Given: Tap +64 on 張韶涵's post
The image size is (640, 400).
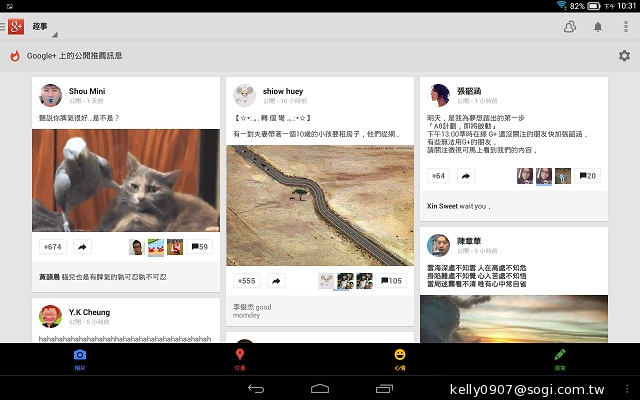Looking at the screenshot, I should (438, 176).
